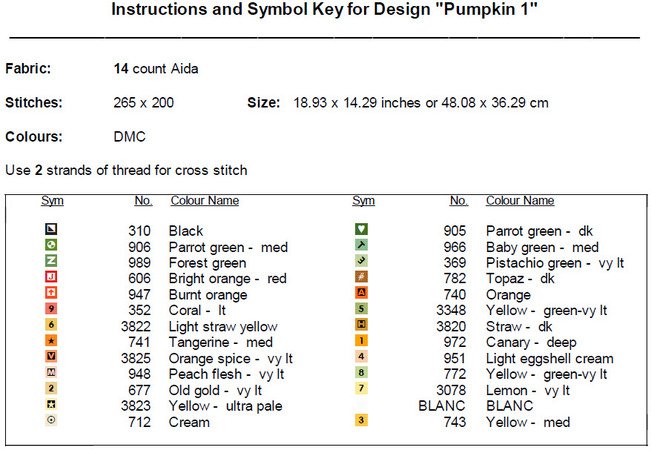Click the No. header above 905
This screenshot has height=450, width=651.
point(458,201)
